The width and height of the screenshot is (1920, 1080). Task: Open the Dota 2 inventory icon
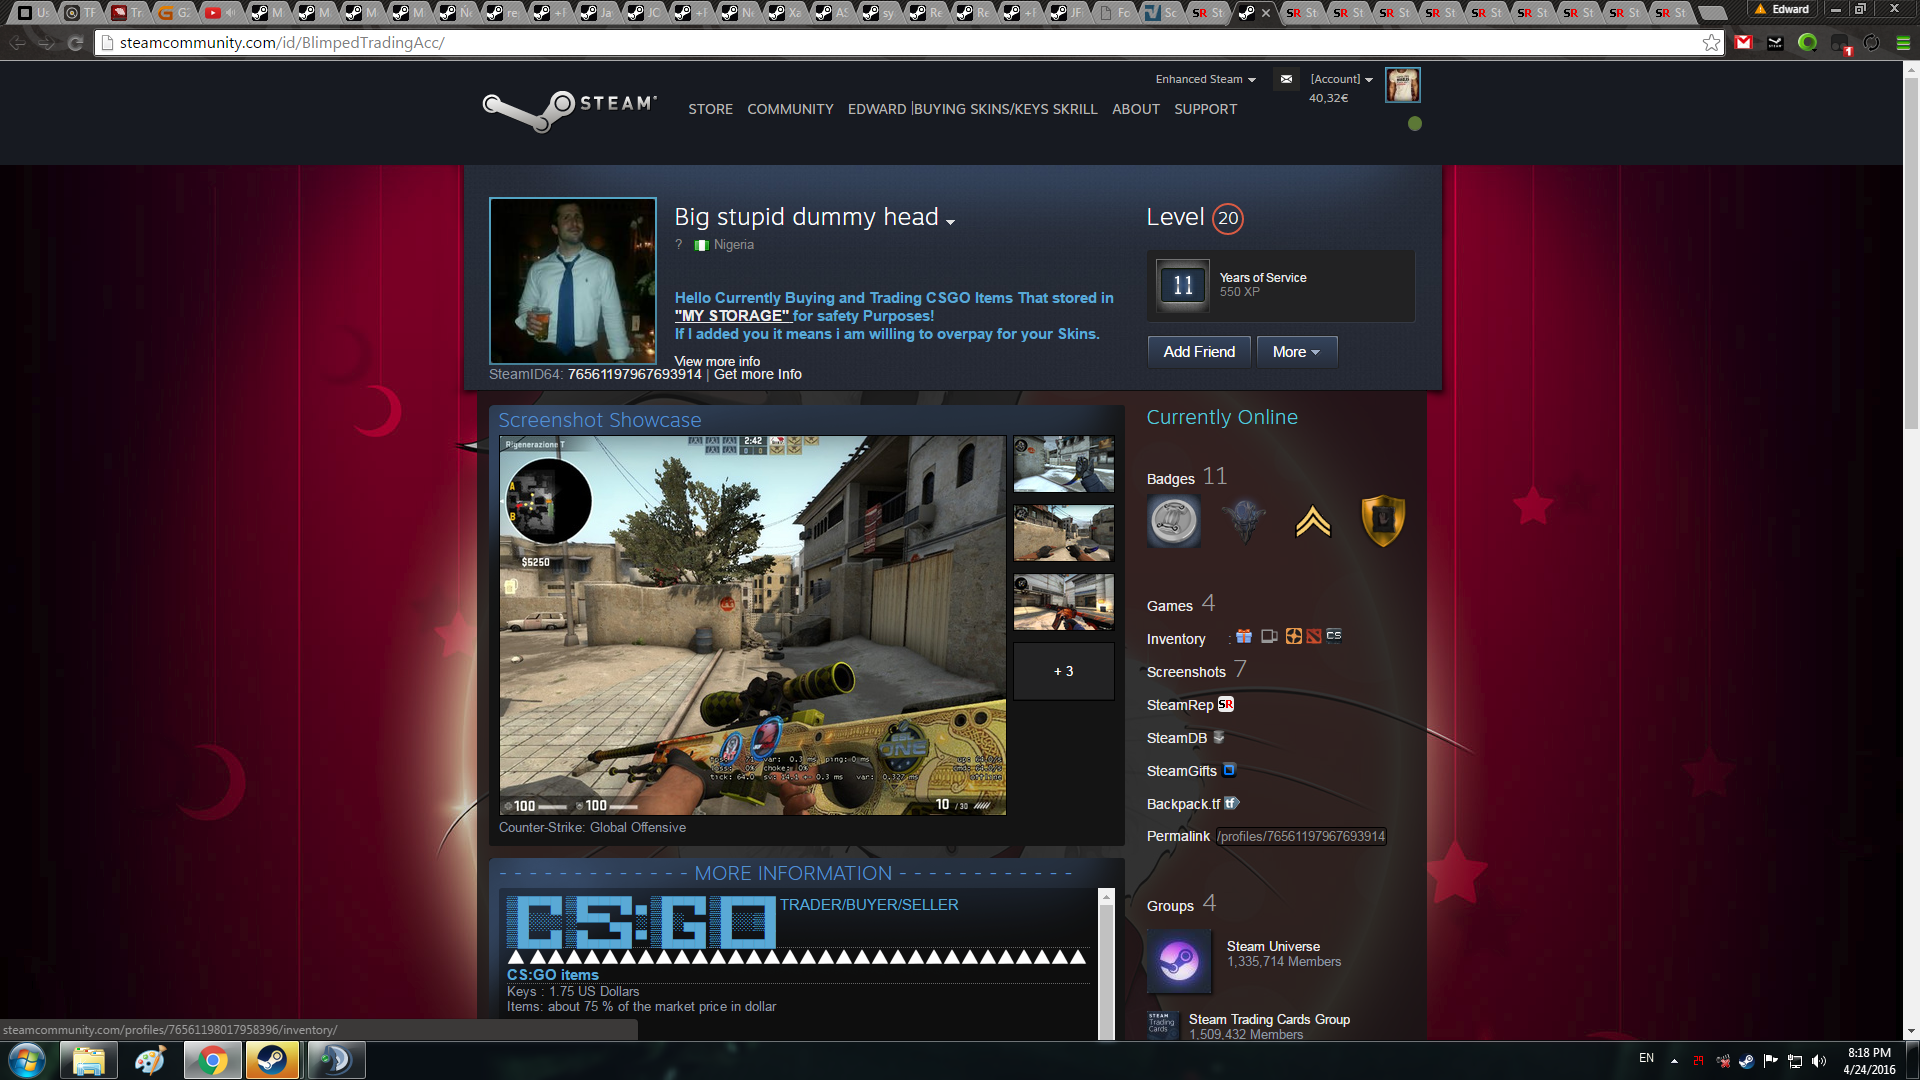(x=1314, y=636)
